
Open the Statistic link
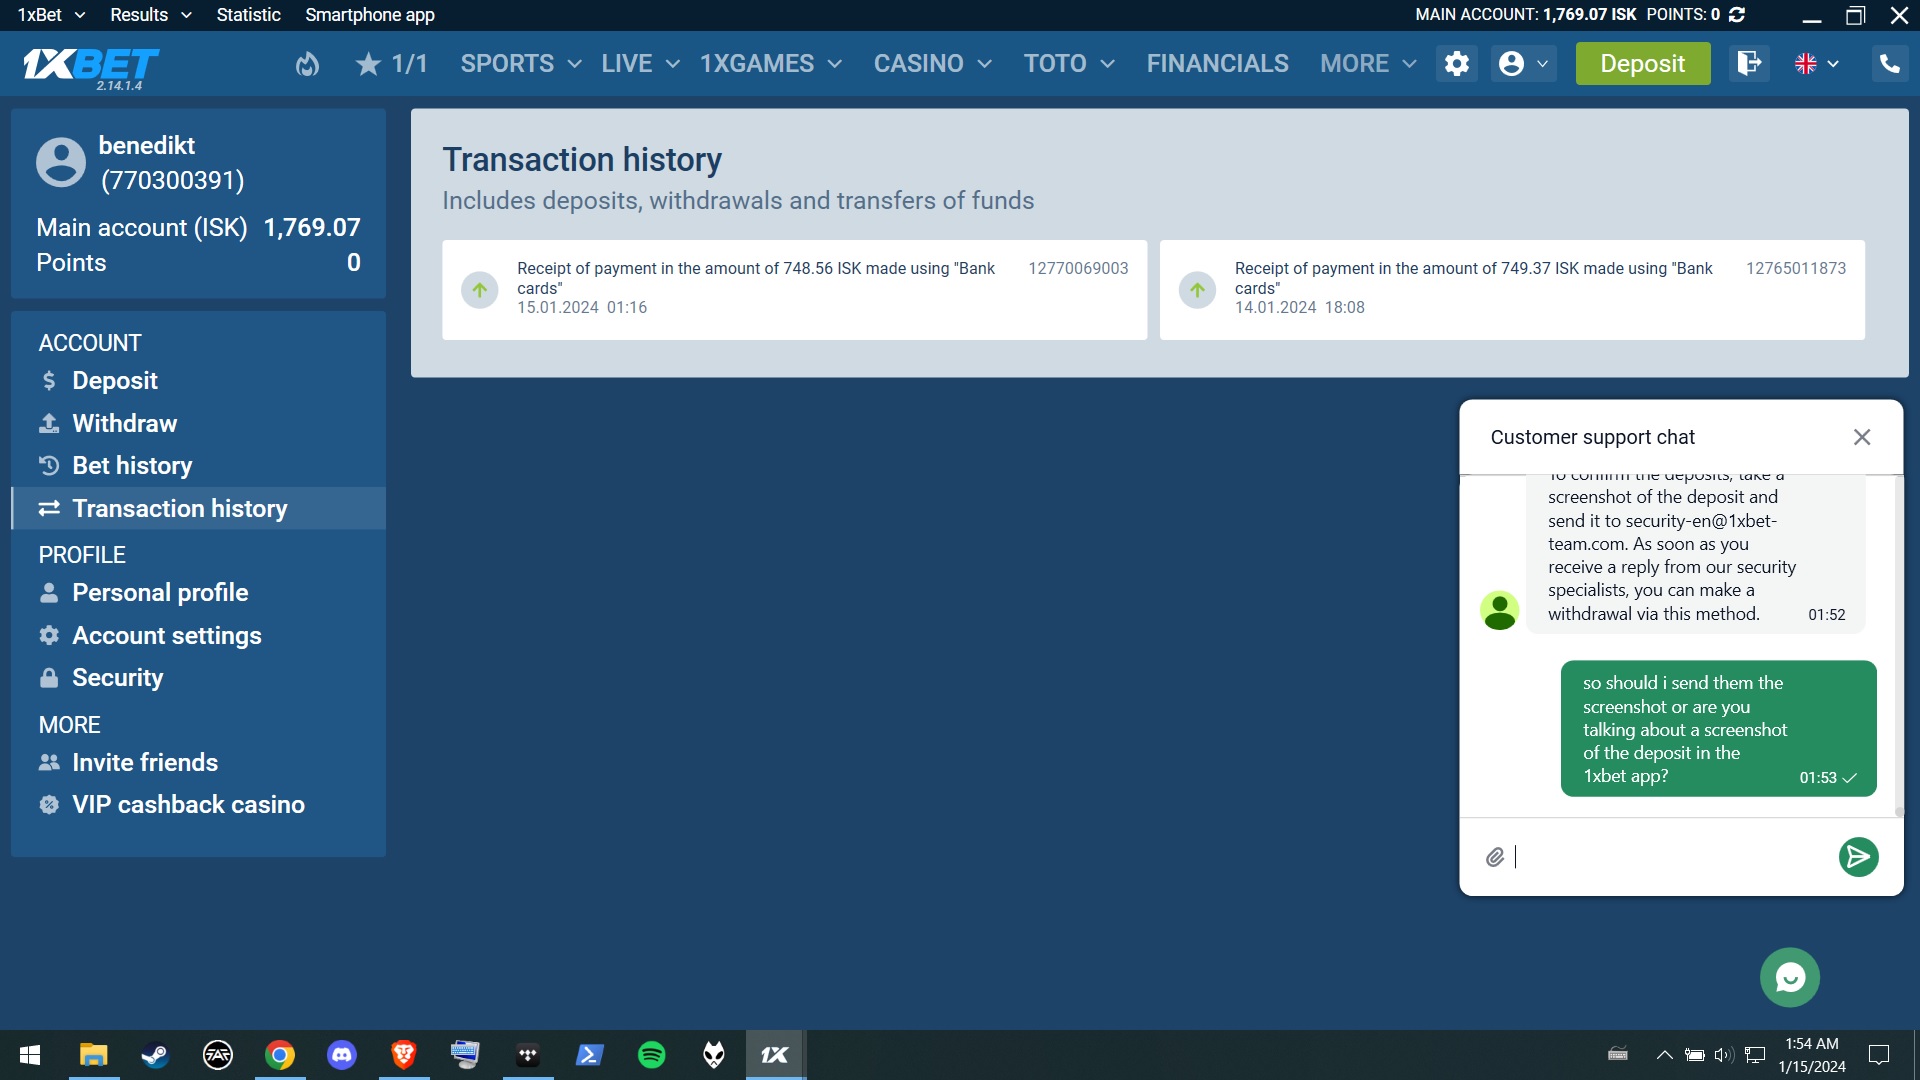248,15
